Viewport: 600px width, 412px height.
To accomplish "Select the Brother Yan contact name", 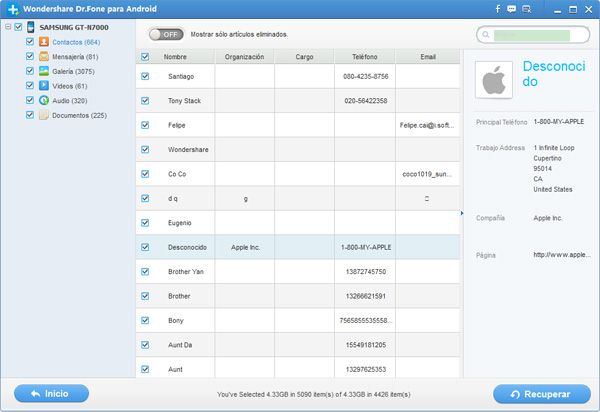I will pos(186,272).
